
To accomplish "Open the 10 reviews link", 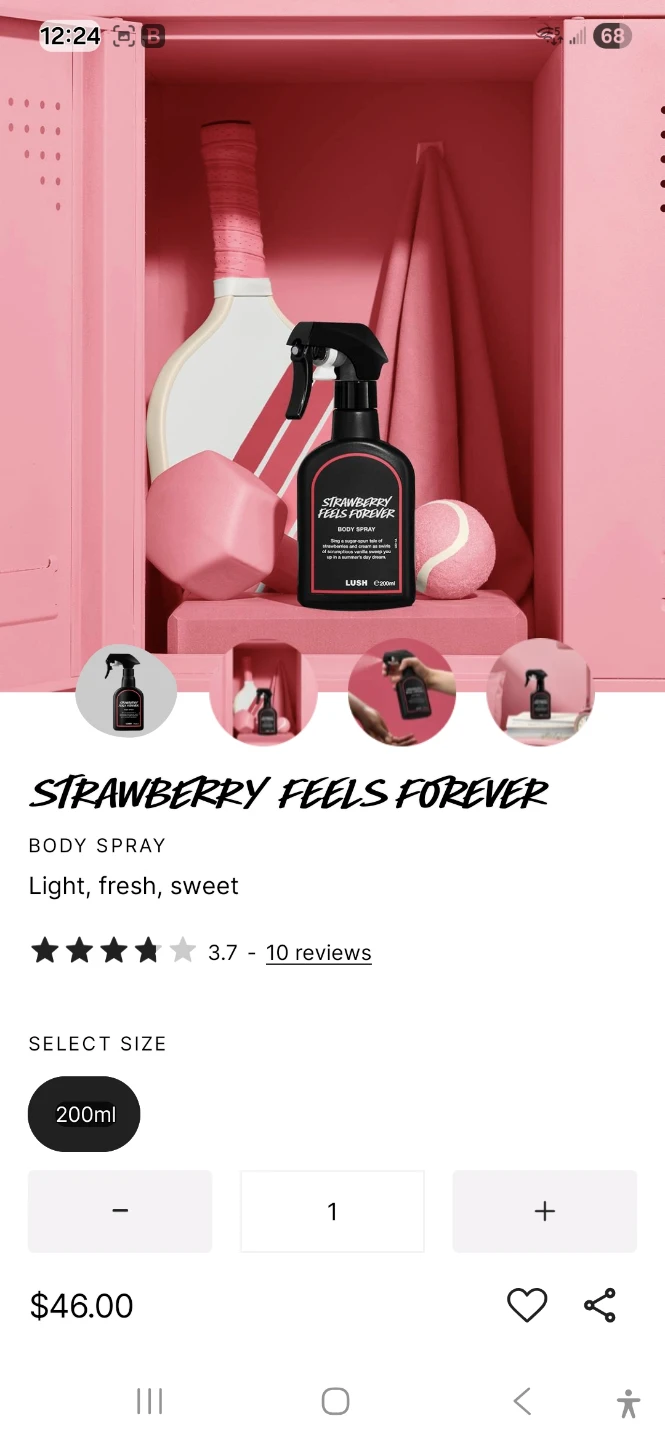I will click(x=318, y=953).
